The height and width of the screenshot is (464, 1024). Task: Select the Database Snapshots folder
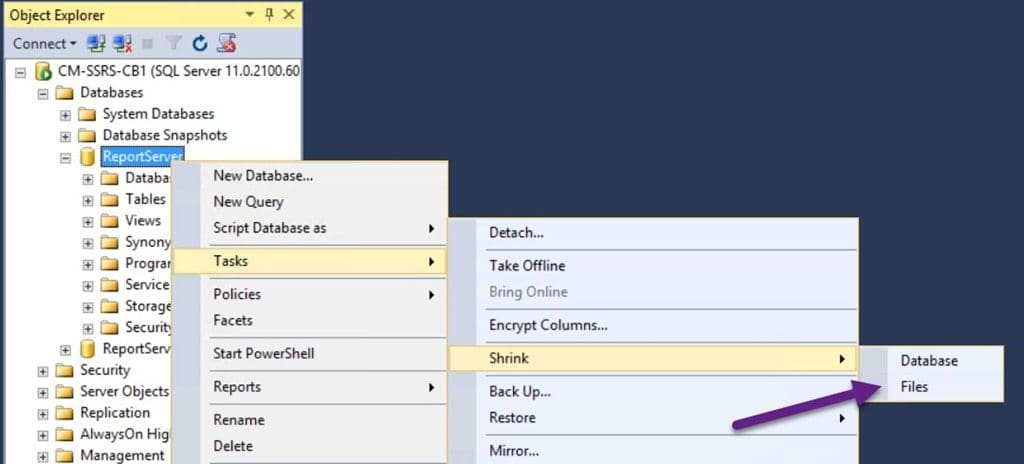[165, 135]
